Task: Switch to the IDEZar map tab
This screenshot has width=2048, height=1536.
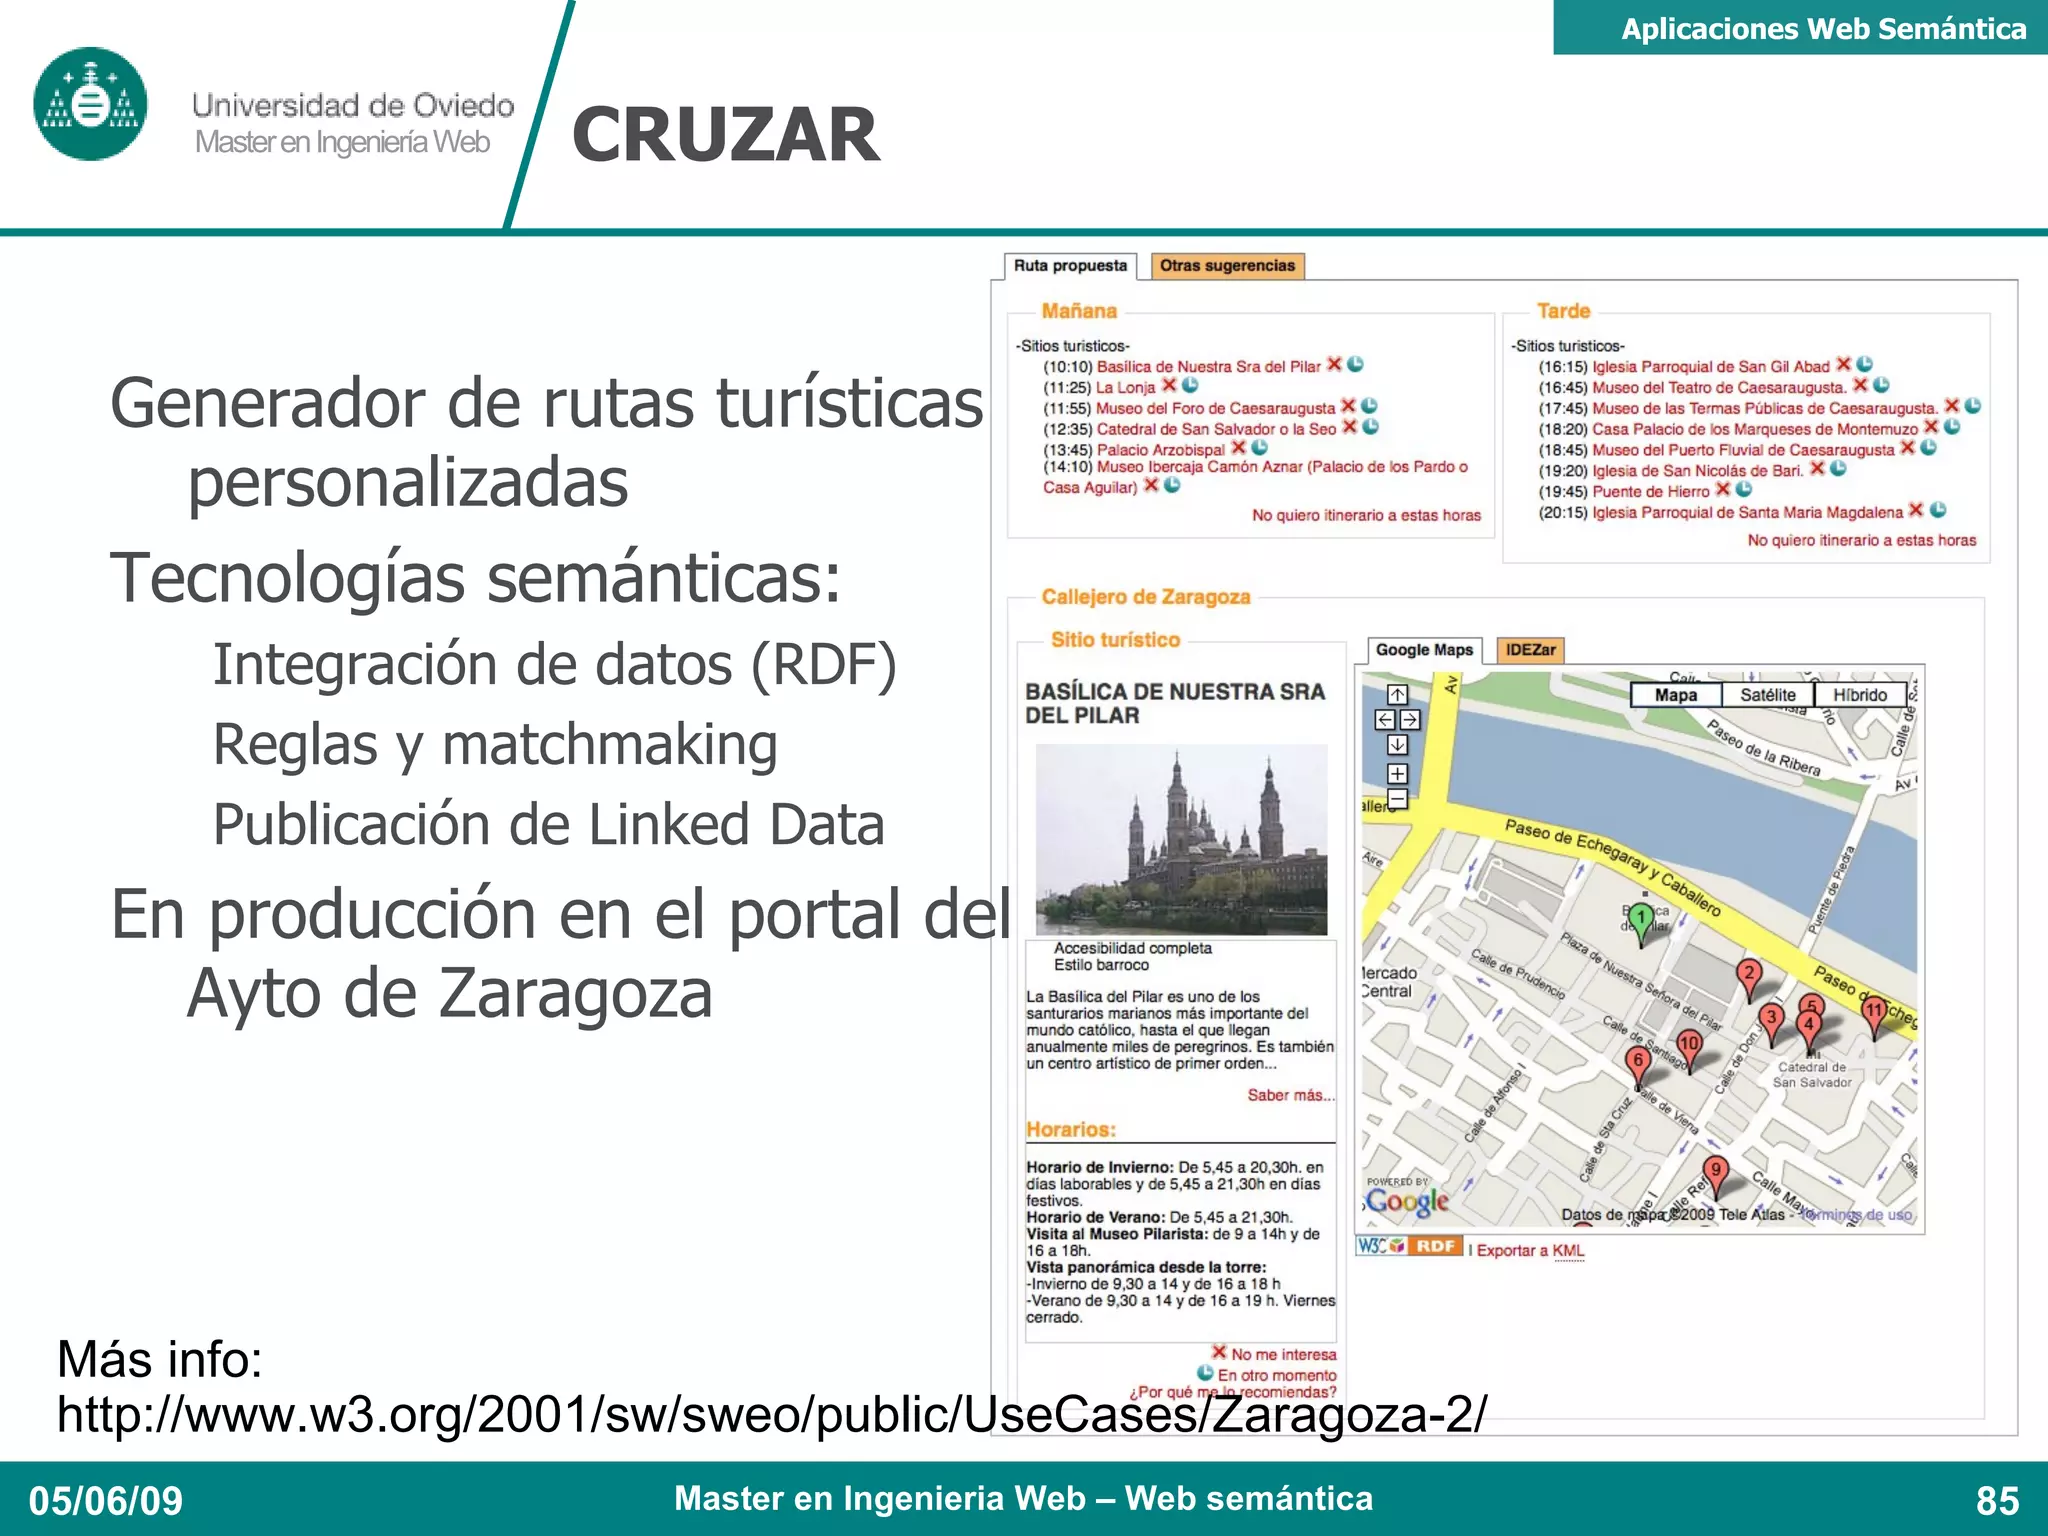Action: [1530, 650]
